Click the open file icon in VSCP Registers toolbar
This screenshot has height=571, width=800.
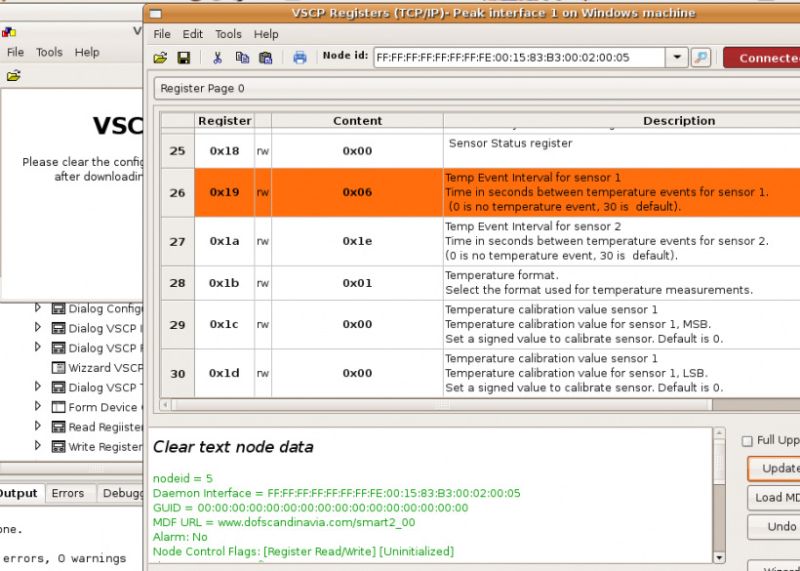pyautogui.click(x=160, y=58)
